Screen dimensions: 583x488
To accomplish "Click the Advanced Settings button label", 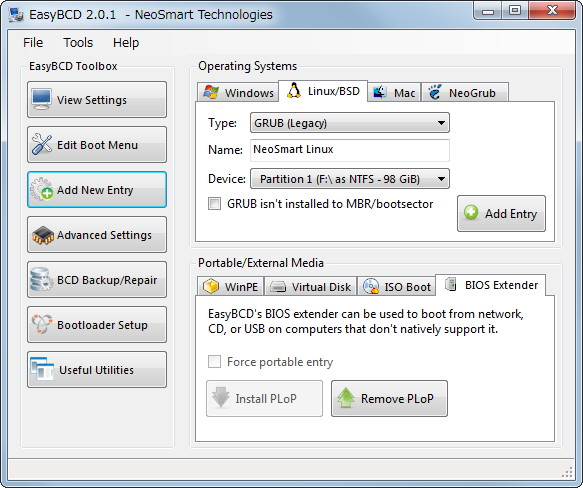I will (x=104, y=235).
